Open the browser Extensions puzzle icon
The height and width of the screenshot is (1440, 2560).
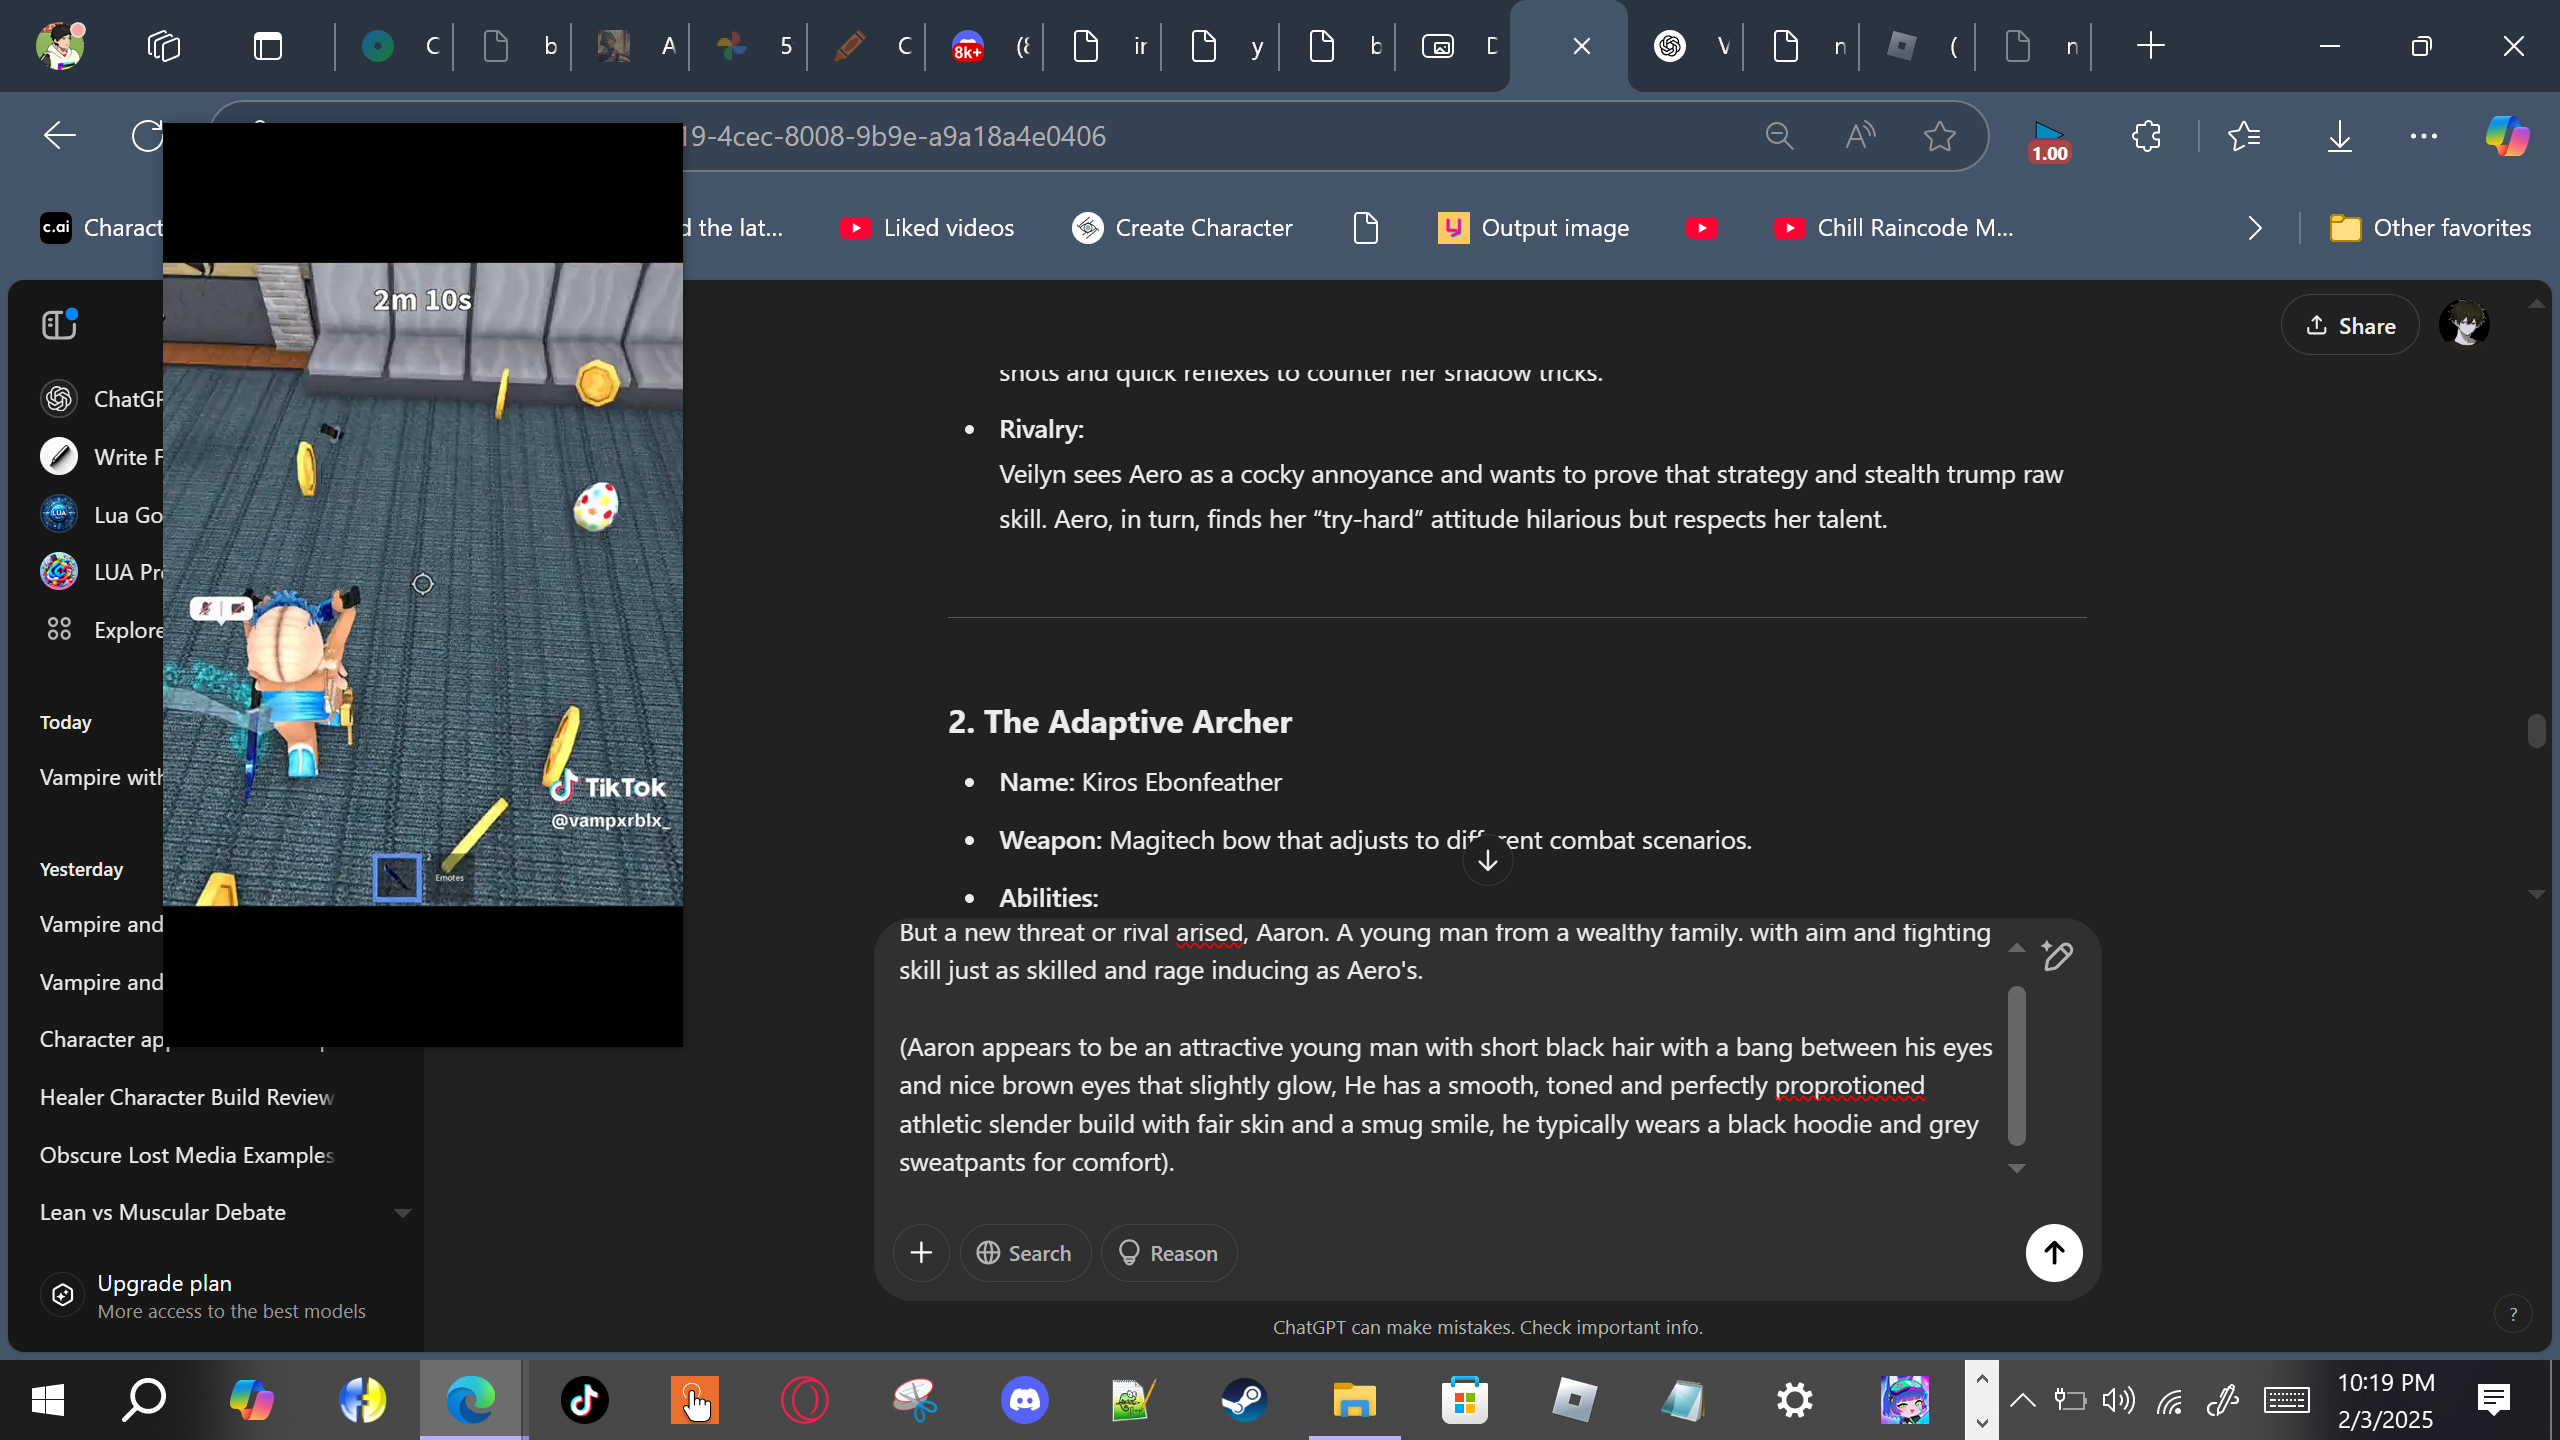2146,136
